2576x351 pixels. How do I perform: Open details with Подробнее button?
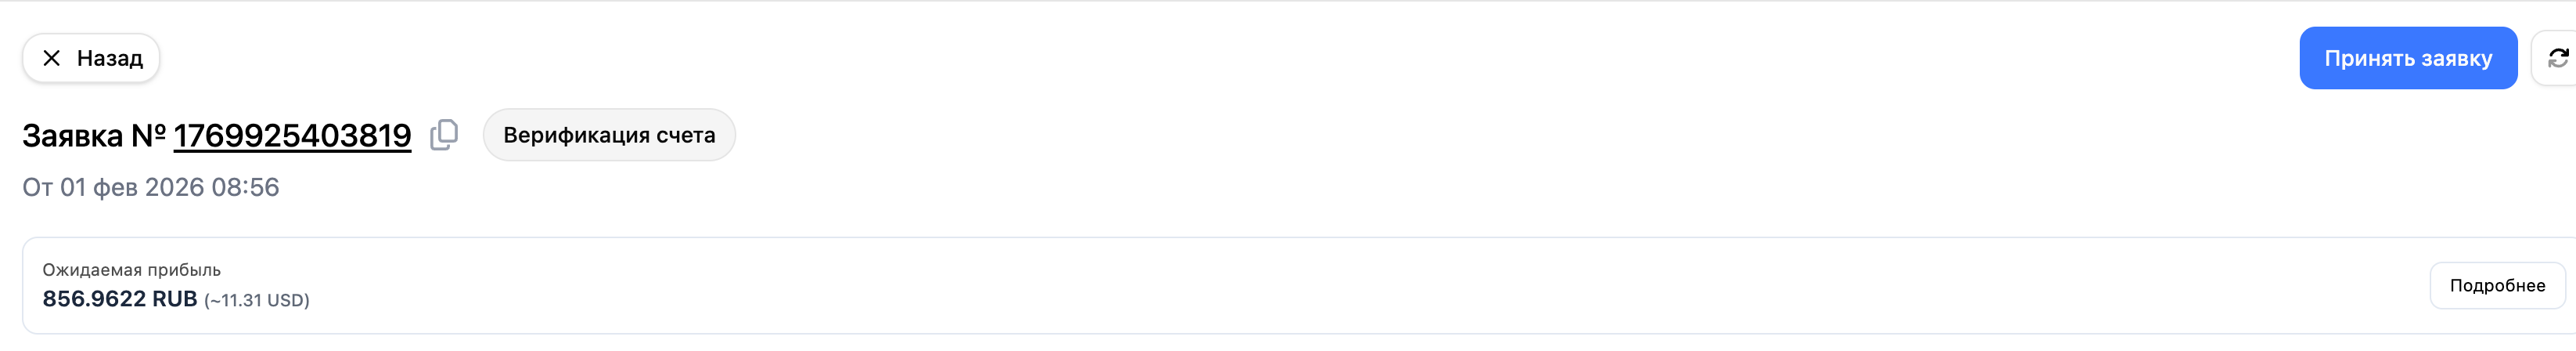coord(2496,286)
